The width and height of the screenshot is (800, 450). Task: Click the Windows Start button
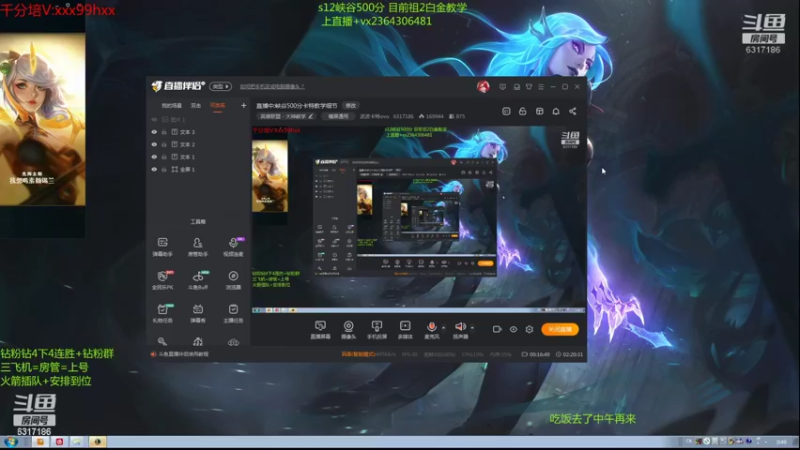tap(10, 442)
